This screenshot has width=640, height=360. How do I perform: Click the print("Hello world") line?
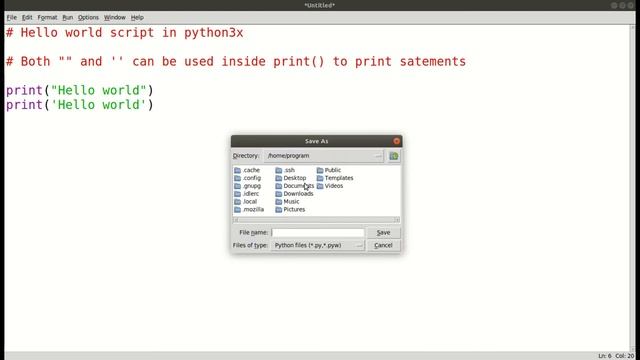point(80,90)
